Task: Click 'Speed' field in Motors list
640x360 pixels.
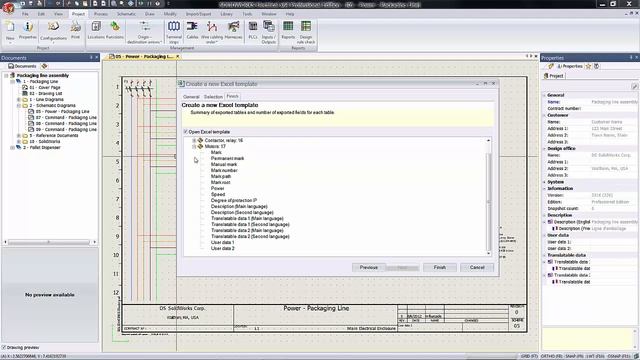Action: (218, 194)
